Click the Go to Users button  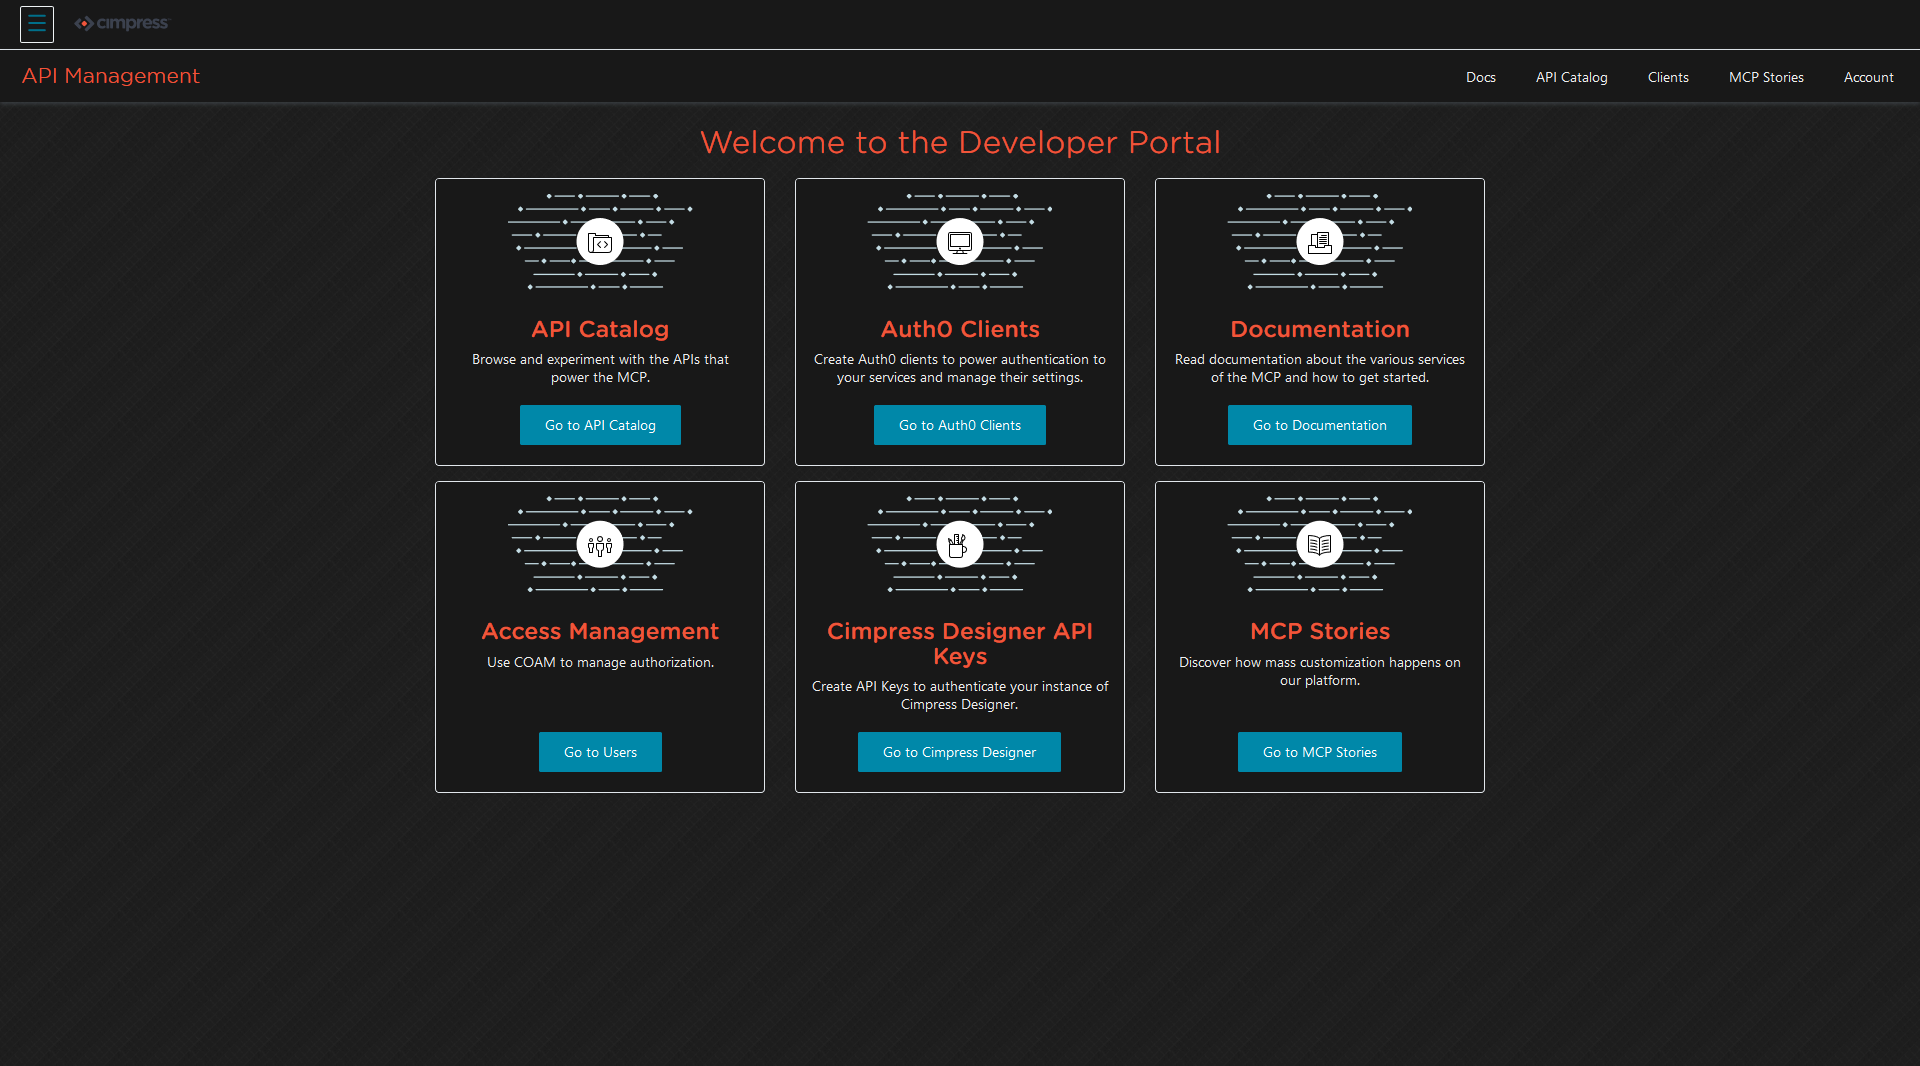pyautogui.click(x=600, y=752)
